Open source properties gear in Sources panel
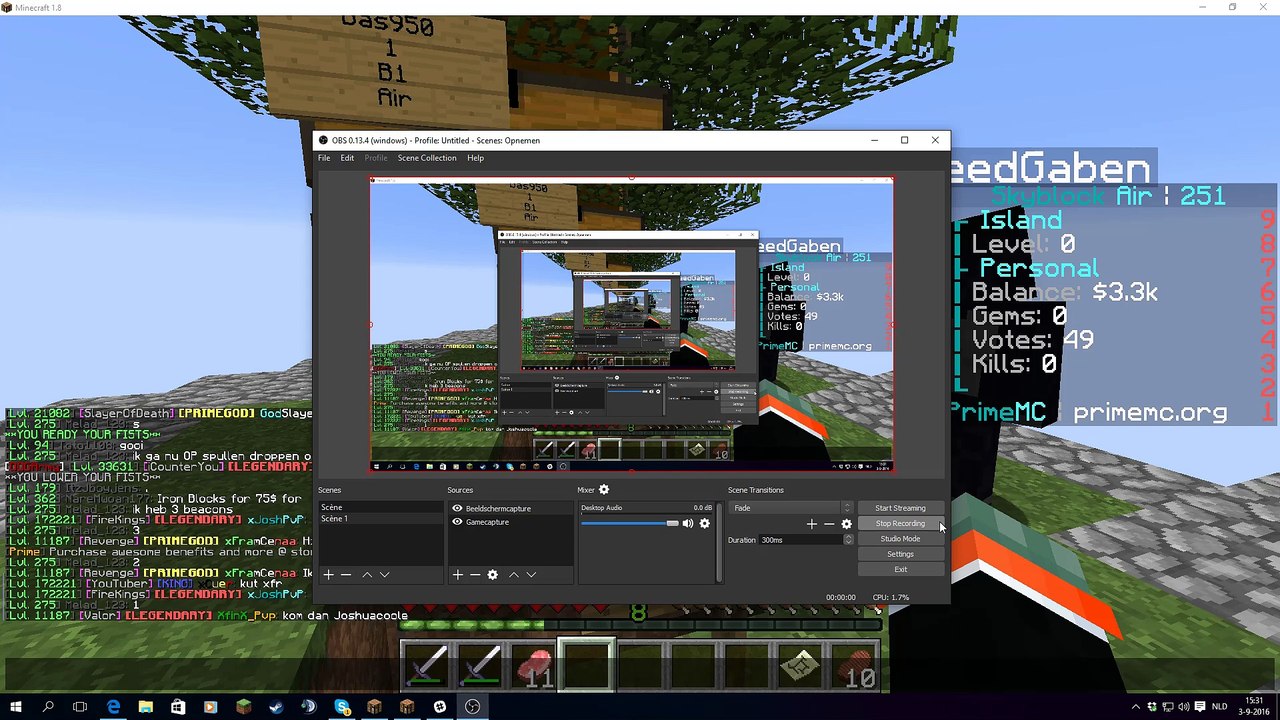The image size is (1280, 720). (x=492, y=575)
